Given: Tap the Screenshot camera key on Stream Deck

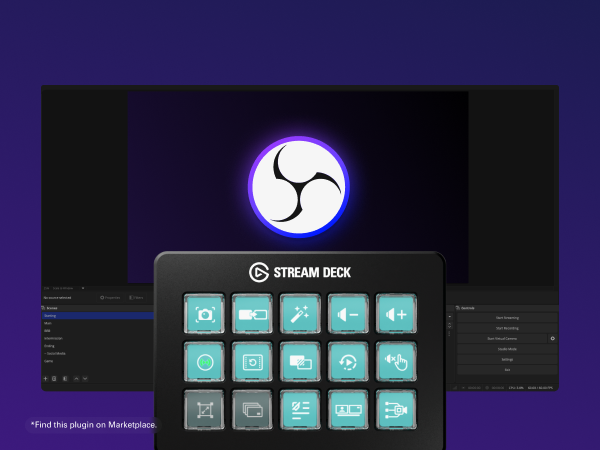Looking at the screenshot, I should point(204,314).
